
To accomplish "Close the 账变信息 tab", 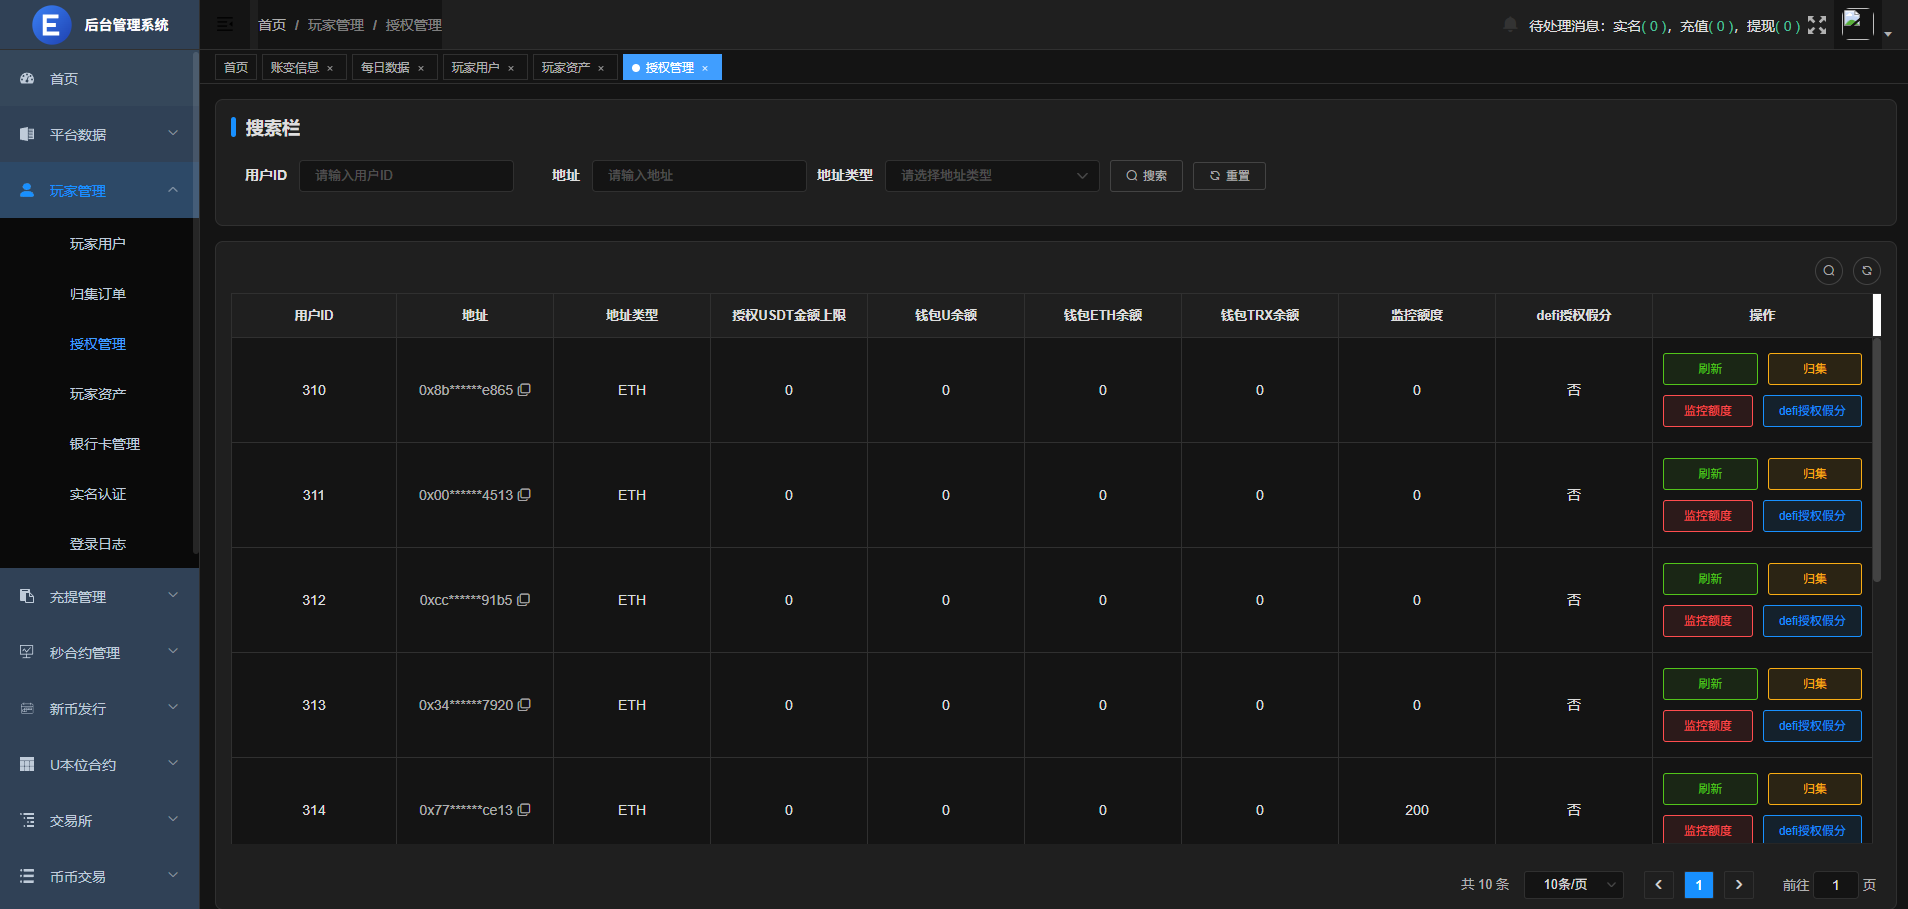I will [x=330, y=68].
